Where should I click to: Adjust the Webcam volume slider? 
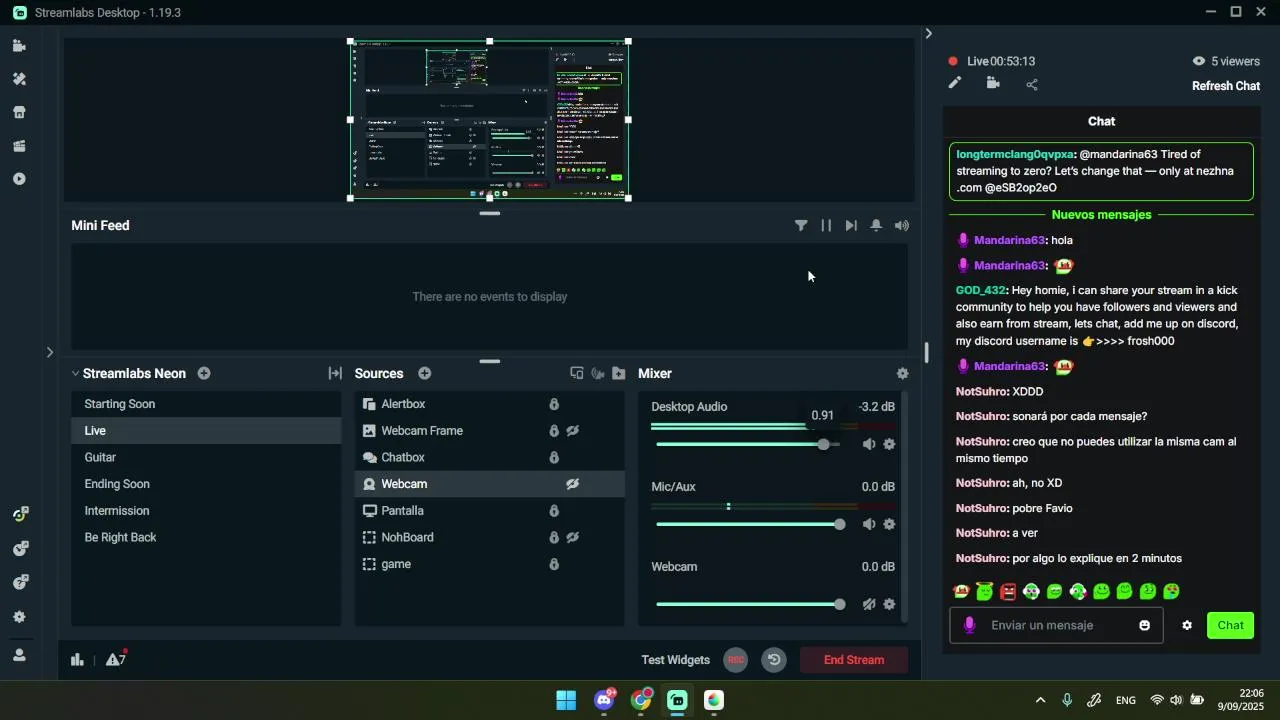click(748, 604)
